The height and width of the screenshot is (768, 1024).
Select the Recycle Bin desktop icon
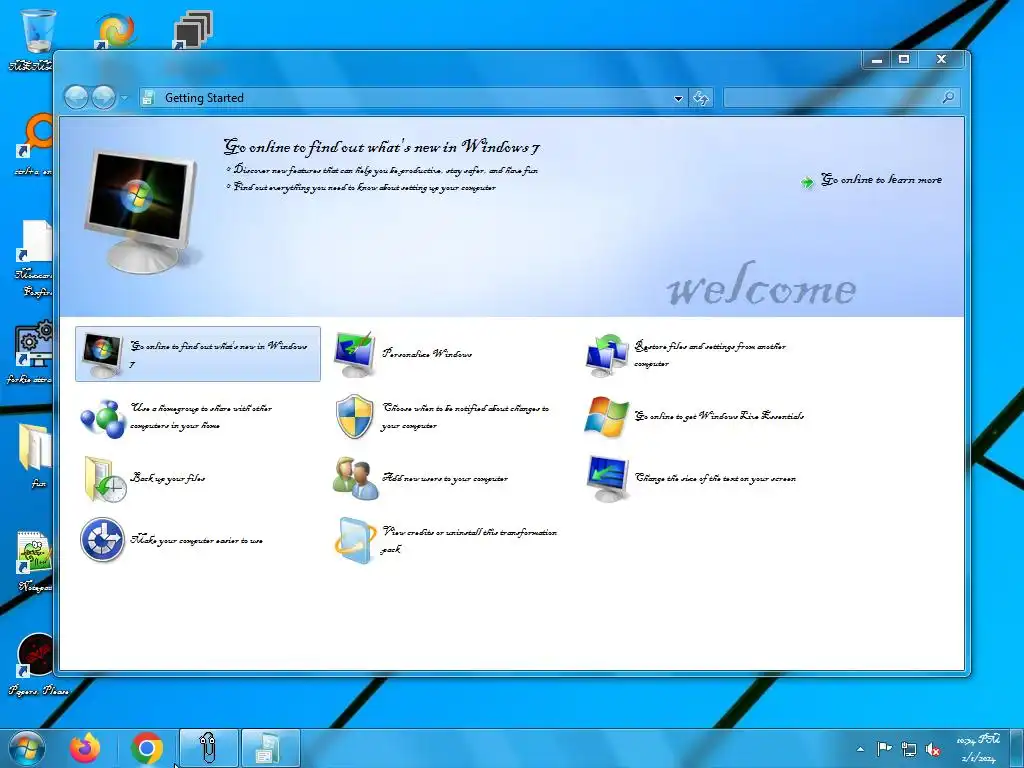pos(39,31)
